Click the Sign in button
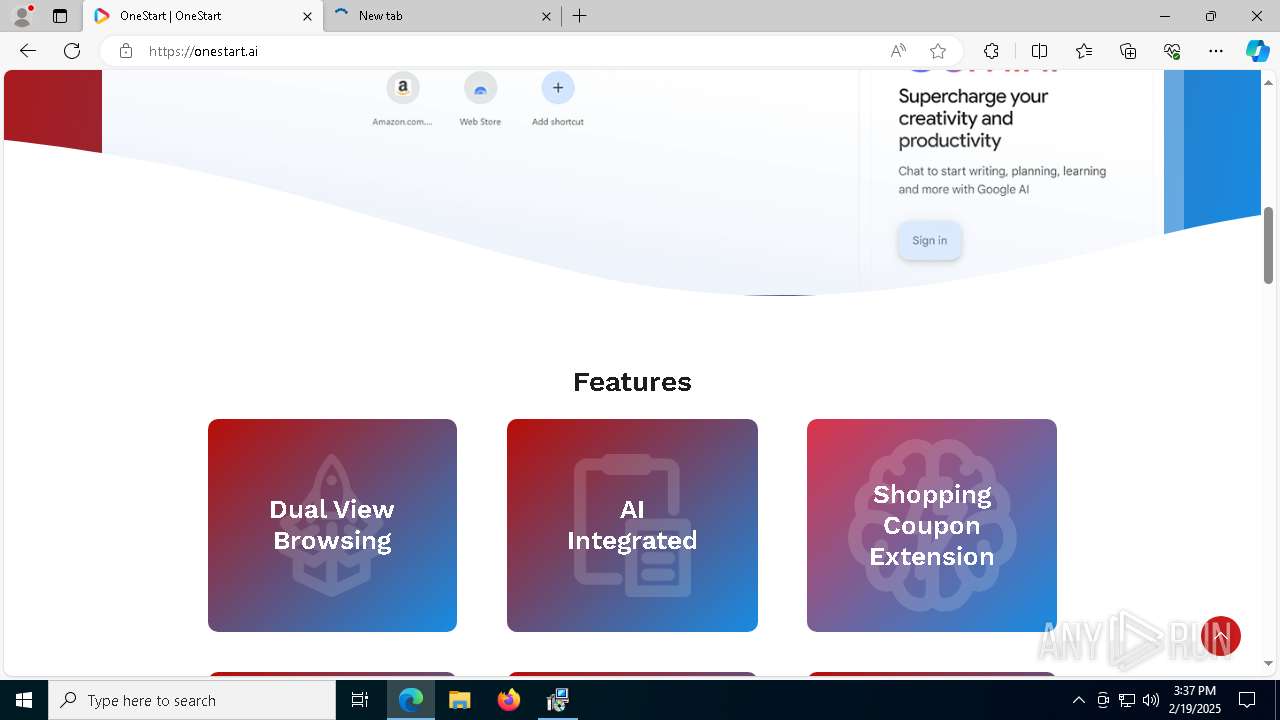Viewport: 1280px width, 720px height. click(930, 240)
